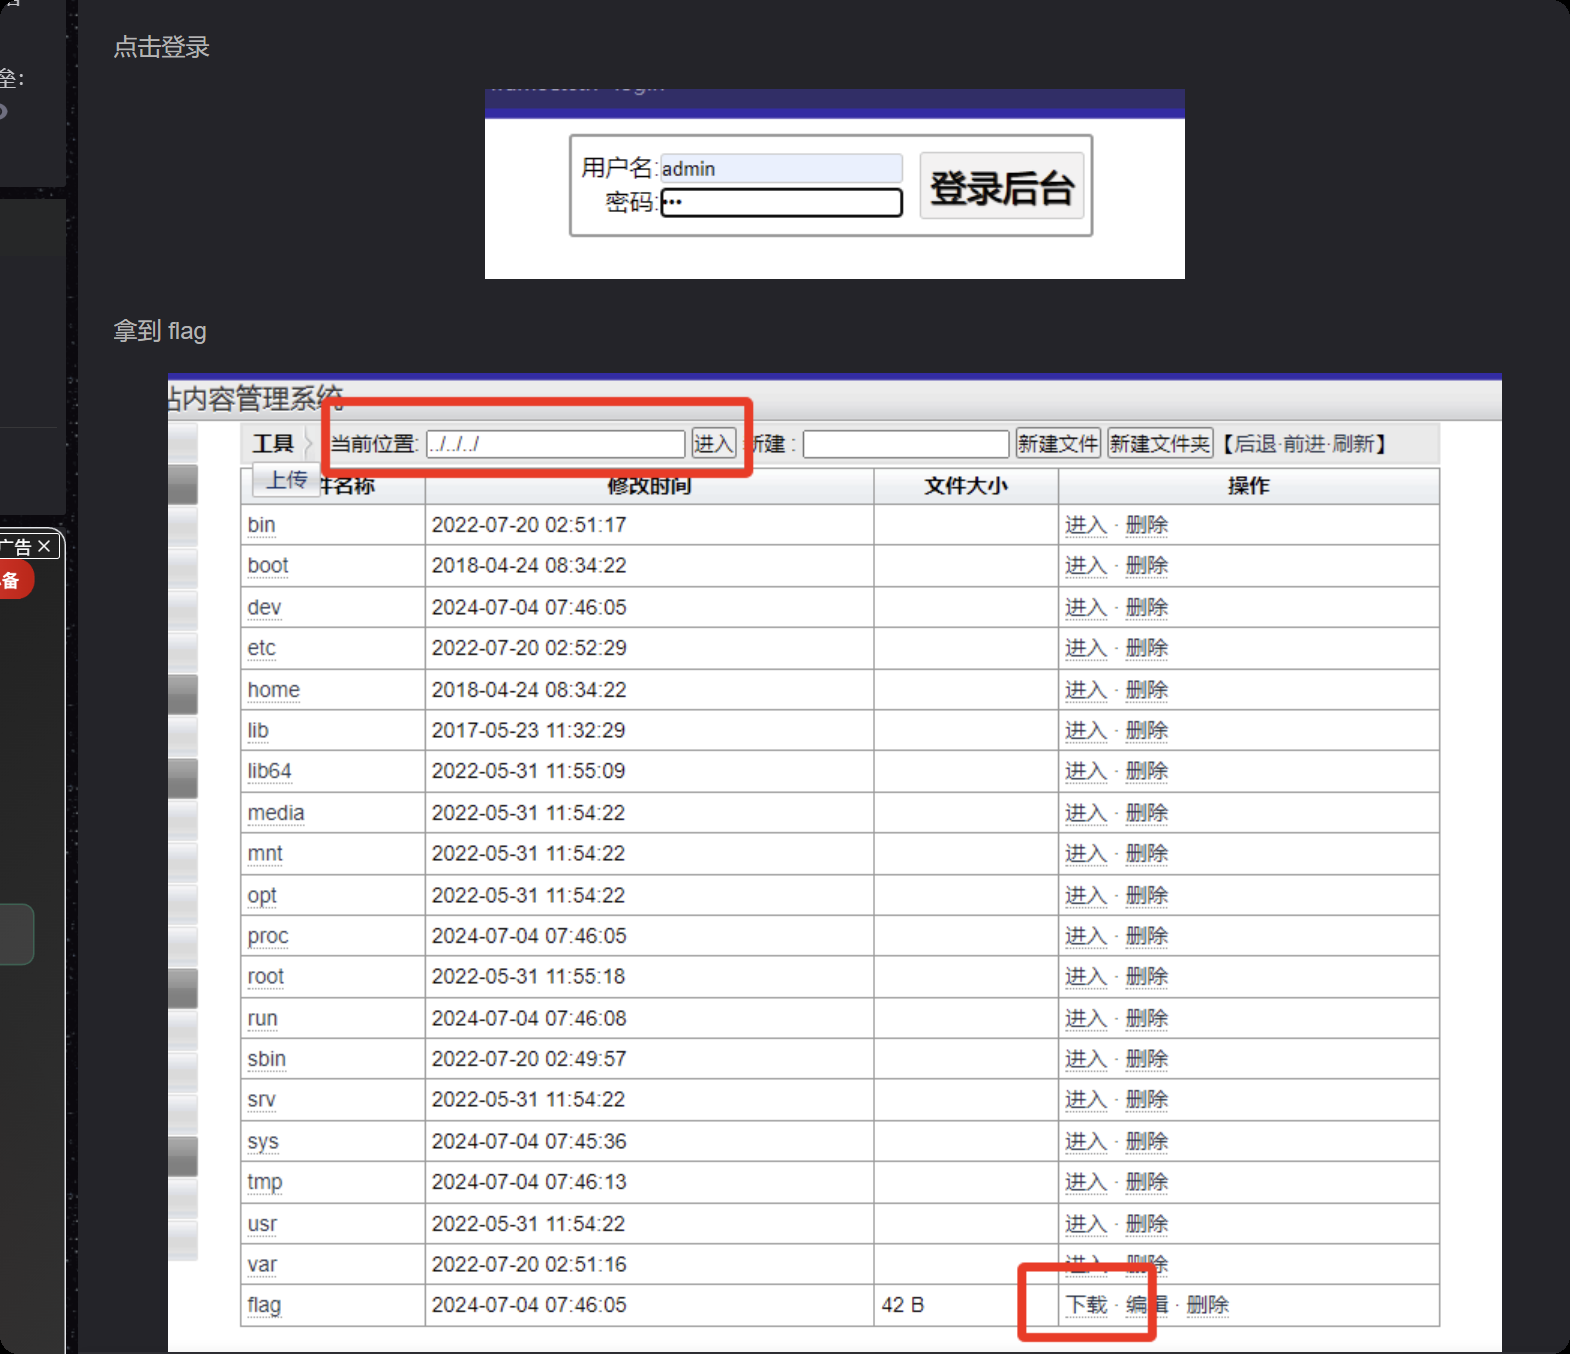Open the home directory name link
The width and height of the screenshot is (1570, 1354).
[x=273, y=690]
